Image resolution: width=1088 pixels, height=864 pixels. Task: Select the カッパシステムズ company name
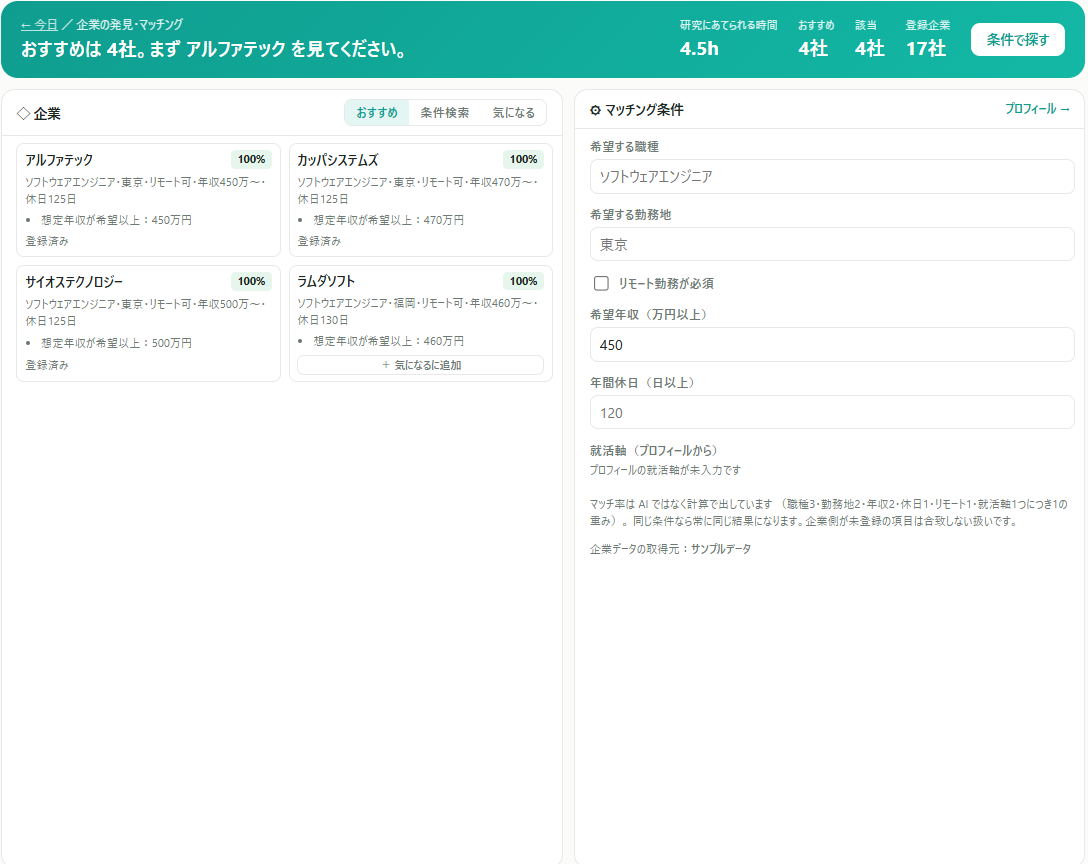point(338,160)
